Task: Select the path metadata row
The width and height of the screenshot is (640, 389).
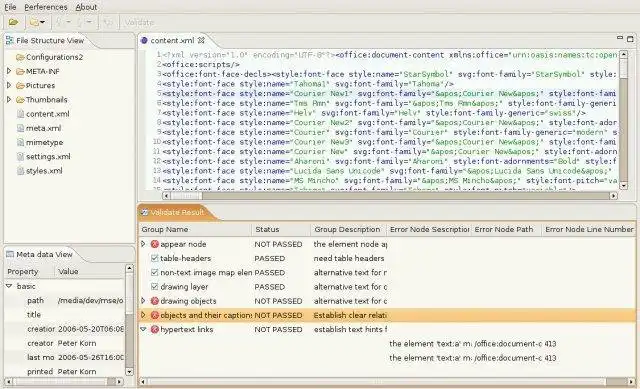Action: [x=64, y=300]
